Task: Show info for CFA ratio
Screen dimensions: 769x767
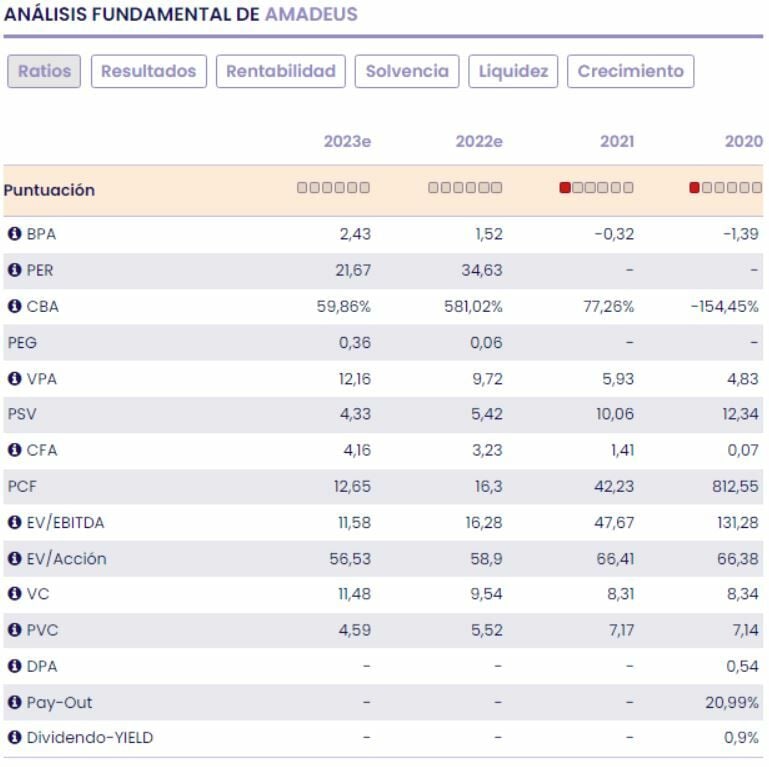Action: coord(14,450)
